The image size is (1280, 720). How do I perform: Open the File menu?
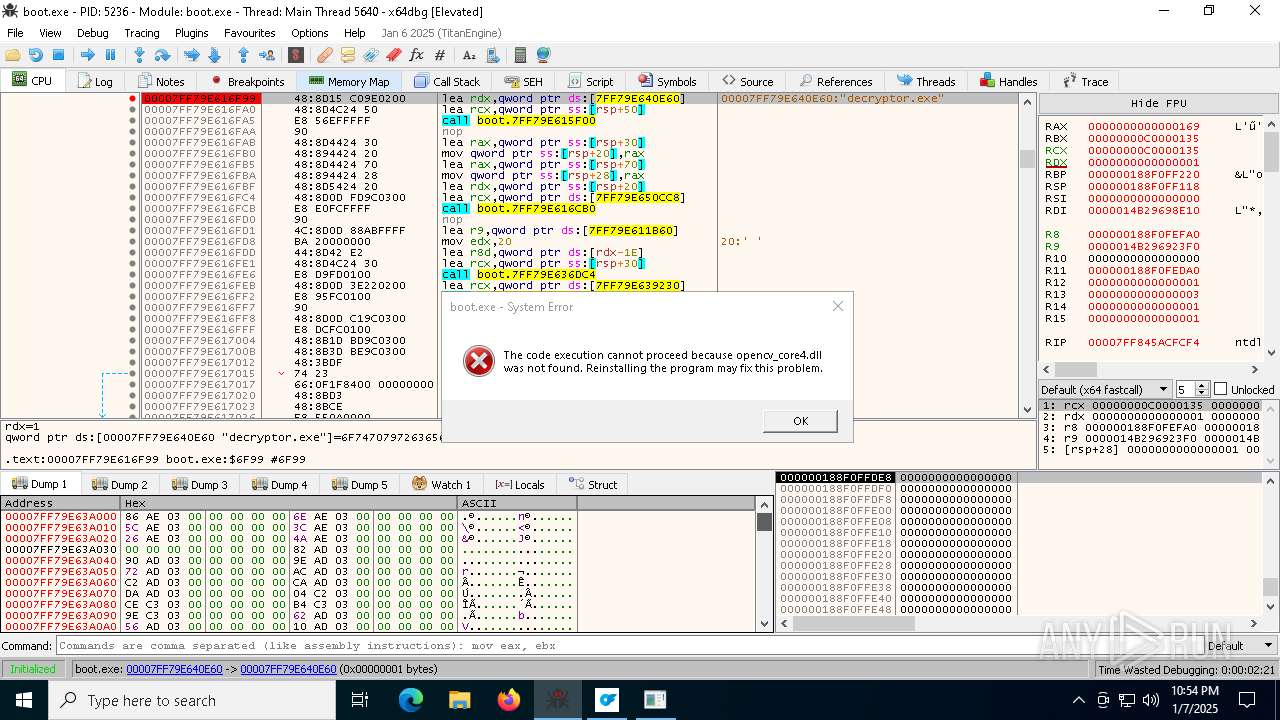pyautogui.click(x=15, y=33)
